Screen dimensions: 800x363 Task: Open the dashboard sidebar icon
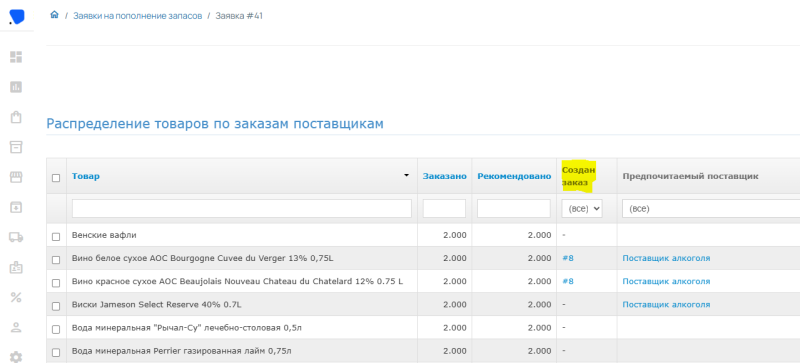[16, 57]
